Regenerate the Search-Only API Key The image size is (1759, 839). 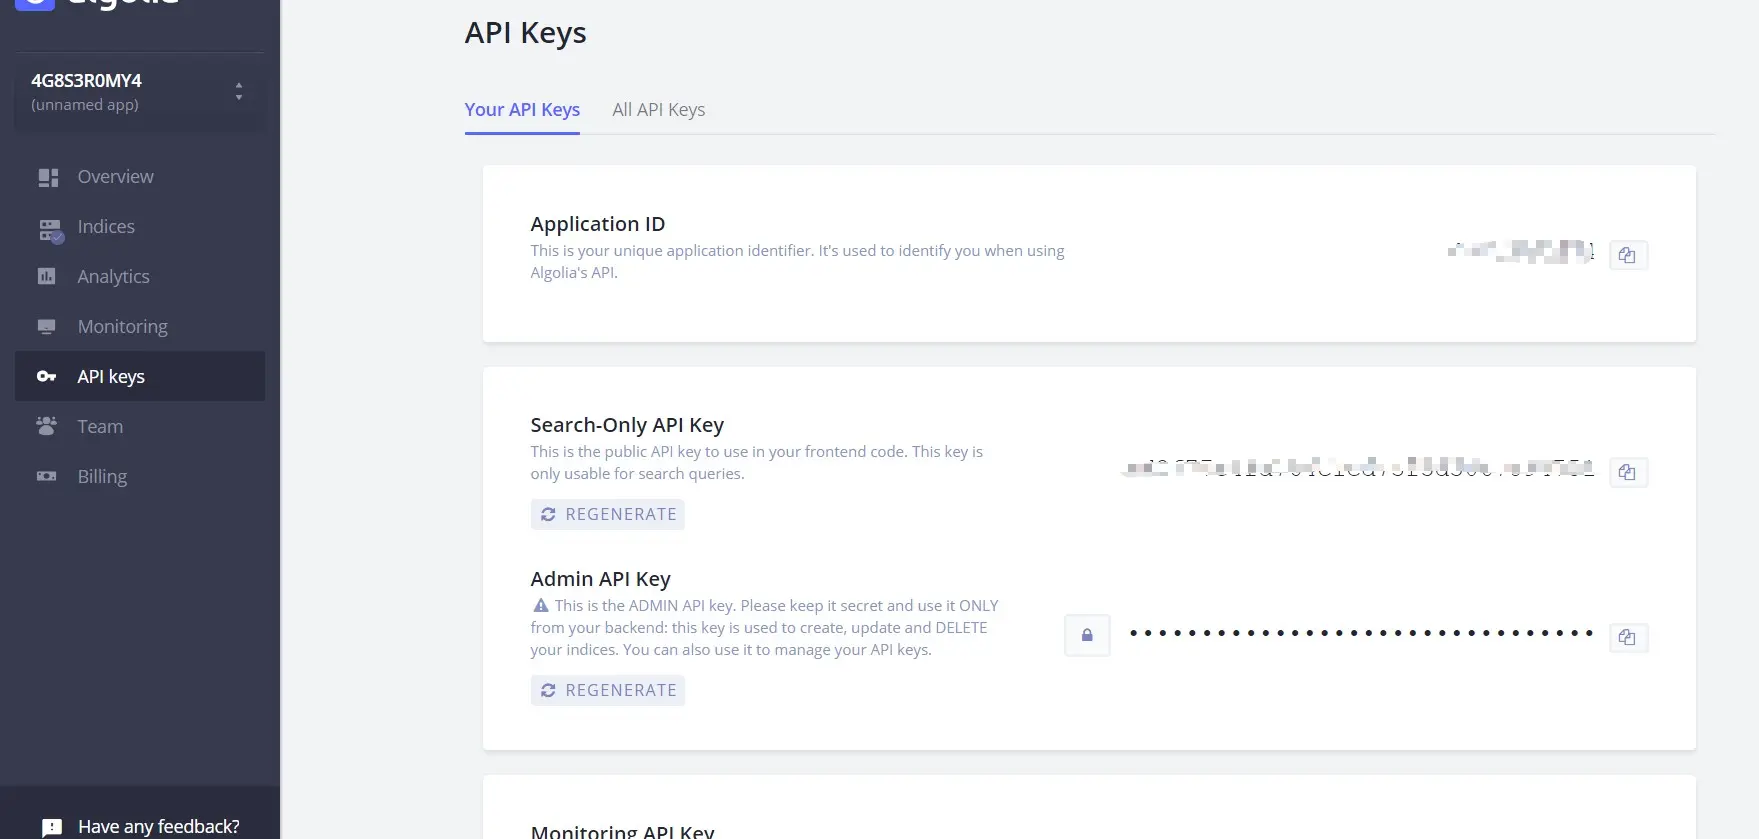point(608,514)
